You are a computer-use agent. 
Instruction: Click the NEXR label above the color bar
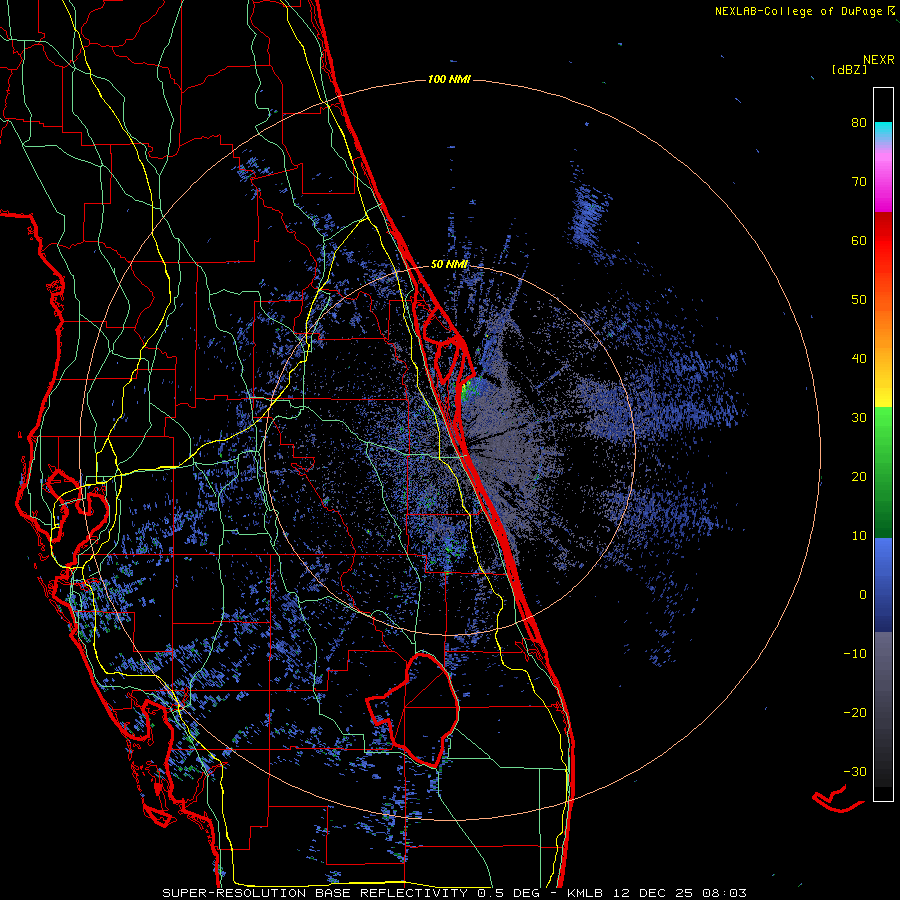tap(878, 60)
